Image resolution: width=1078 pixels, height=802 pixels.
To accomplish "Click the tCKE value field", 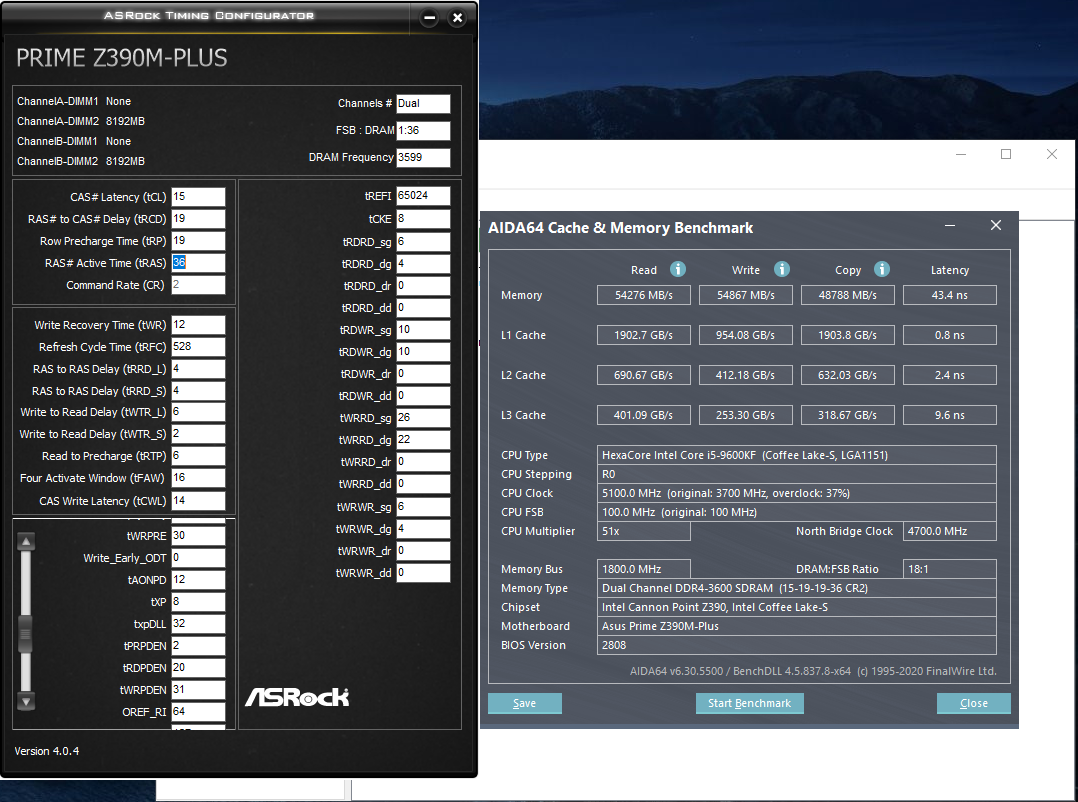I will (423, 219).
